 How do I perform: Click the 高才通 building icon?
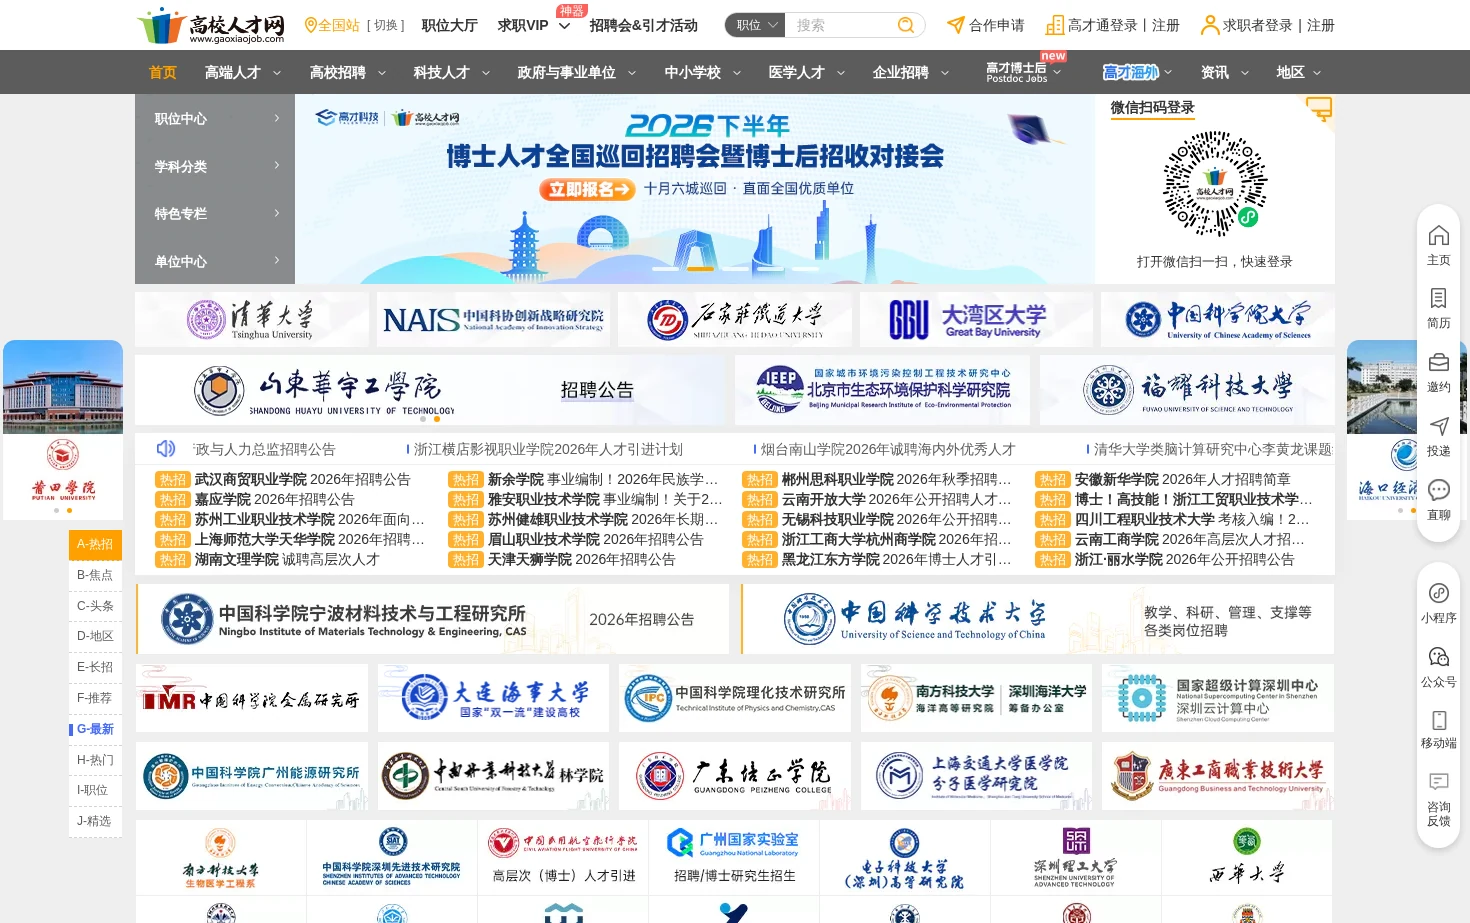(x=1055, y=25)
